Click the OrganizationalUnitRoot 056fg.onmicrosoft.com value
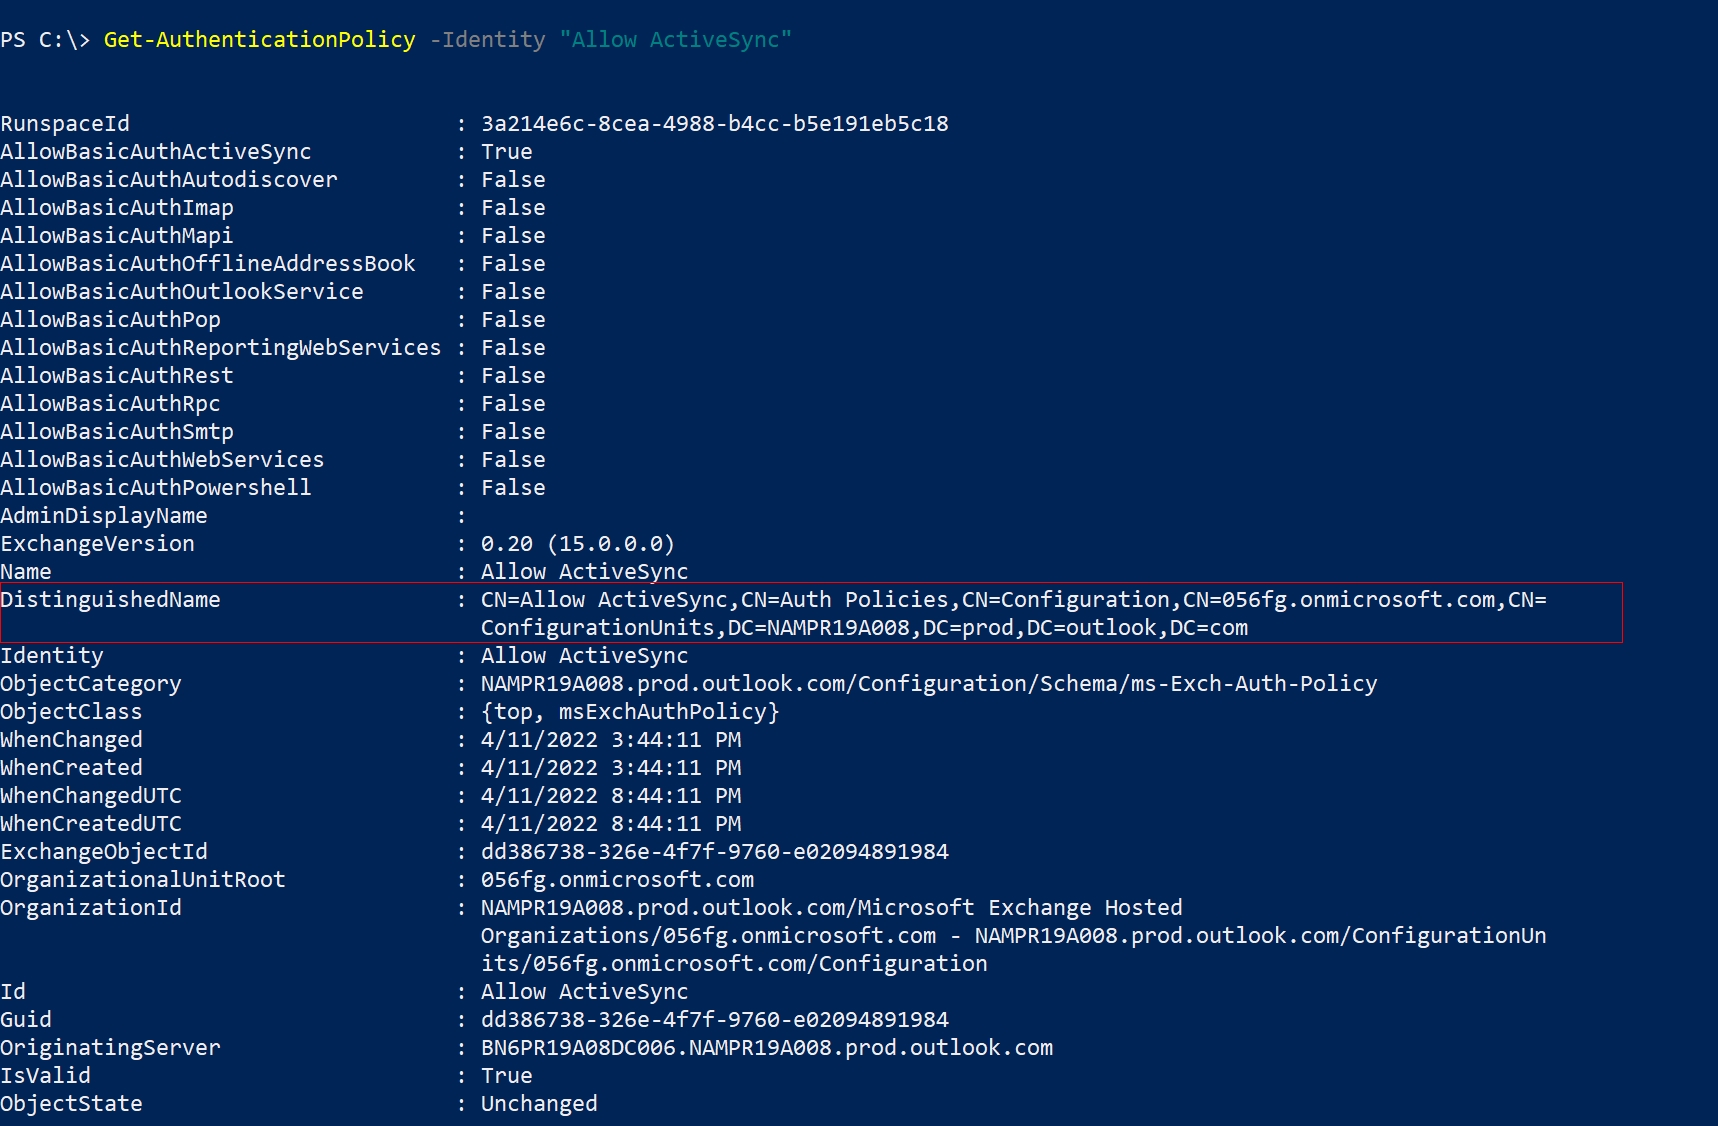The width and height of the screenshot is (1718, 1126). 617,879
